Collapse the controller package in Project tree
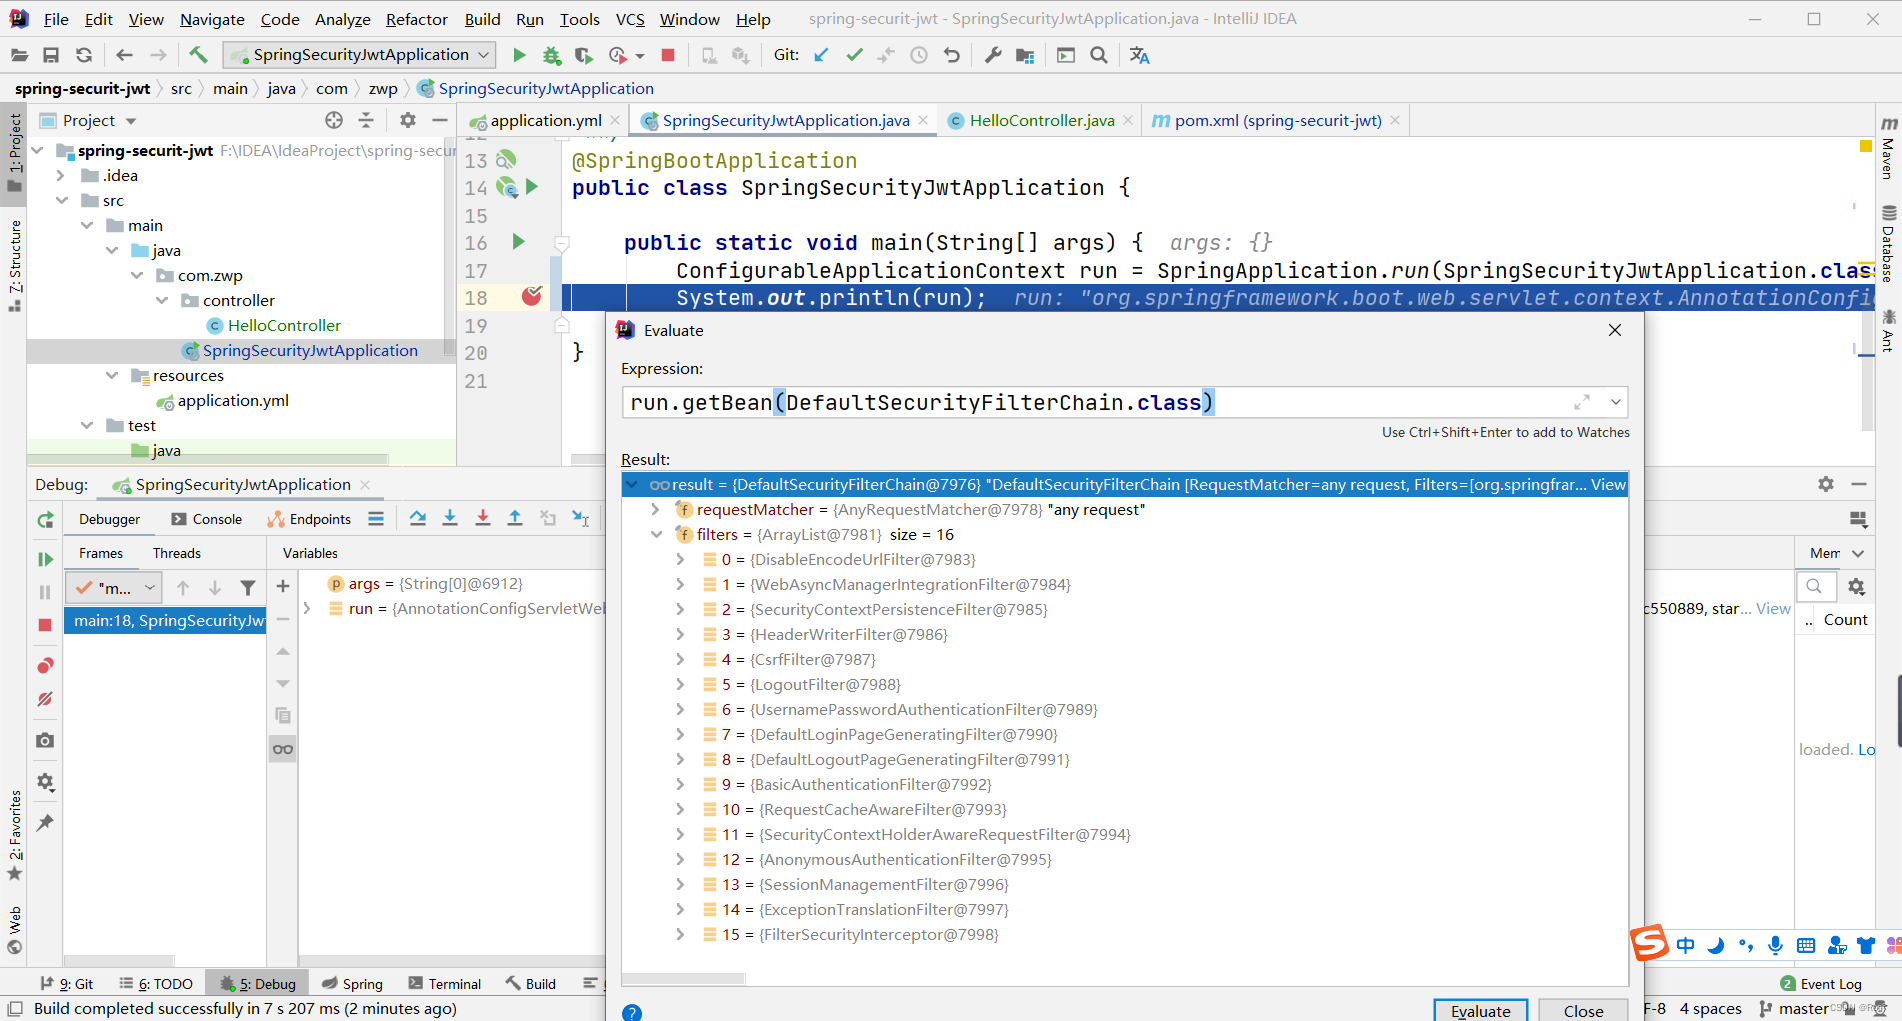The width and height of the screenshot is (1902, 1021). (x=162, y=300)
